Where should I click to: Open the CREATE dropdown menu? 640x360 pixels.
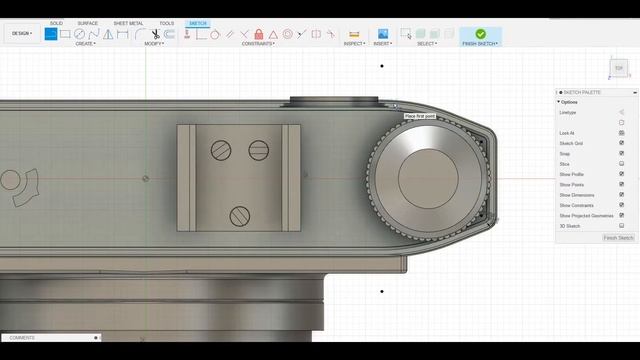point(85,44)
